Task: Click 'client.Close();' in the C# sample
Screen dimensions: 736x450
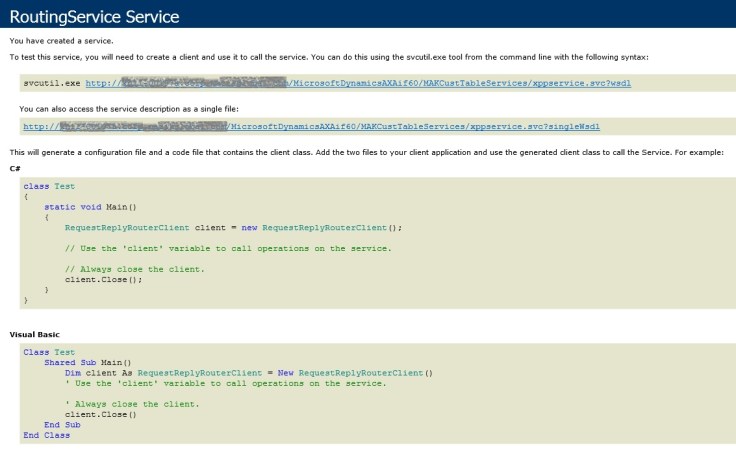Action: tap(104, 279)
